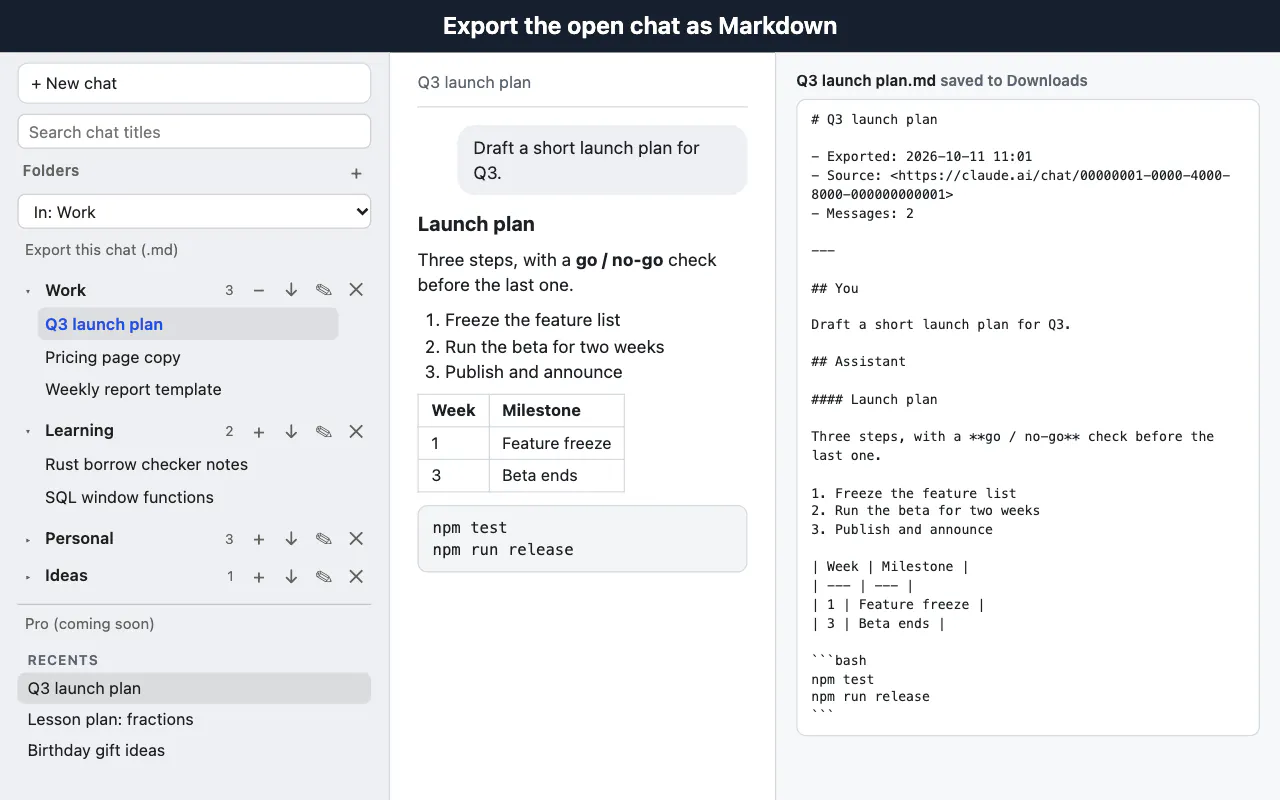Click the down arrow icon in the Learning row
Viewport: 1280px width, 800px height.
click(x=291, y=432)
